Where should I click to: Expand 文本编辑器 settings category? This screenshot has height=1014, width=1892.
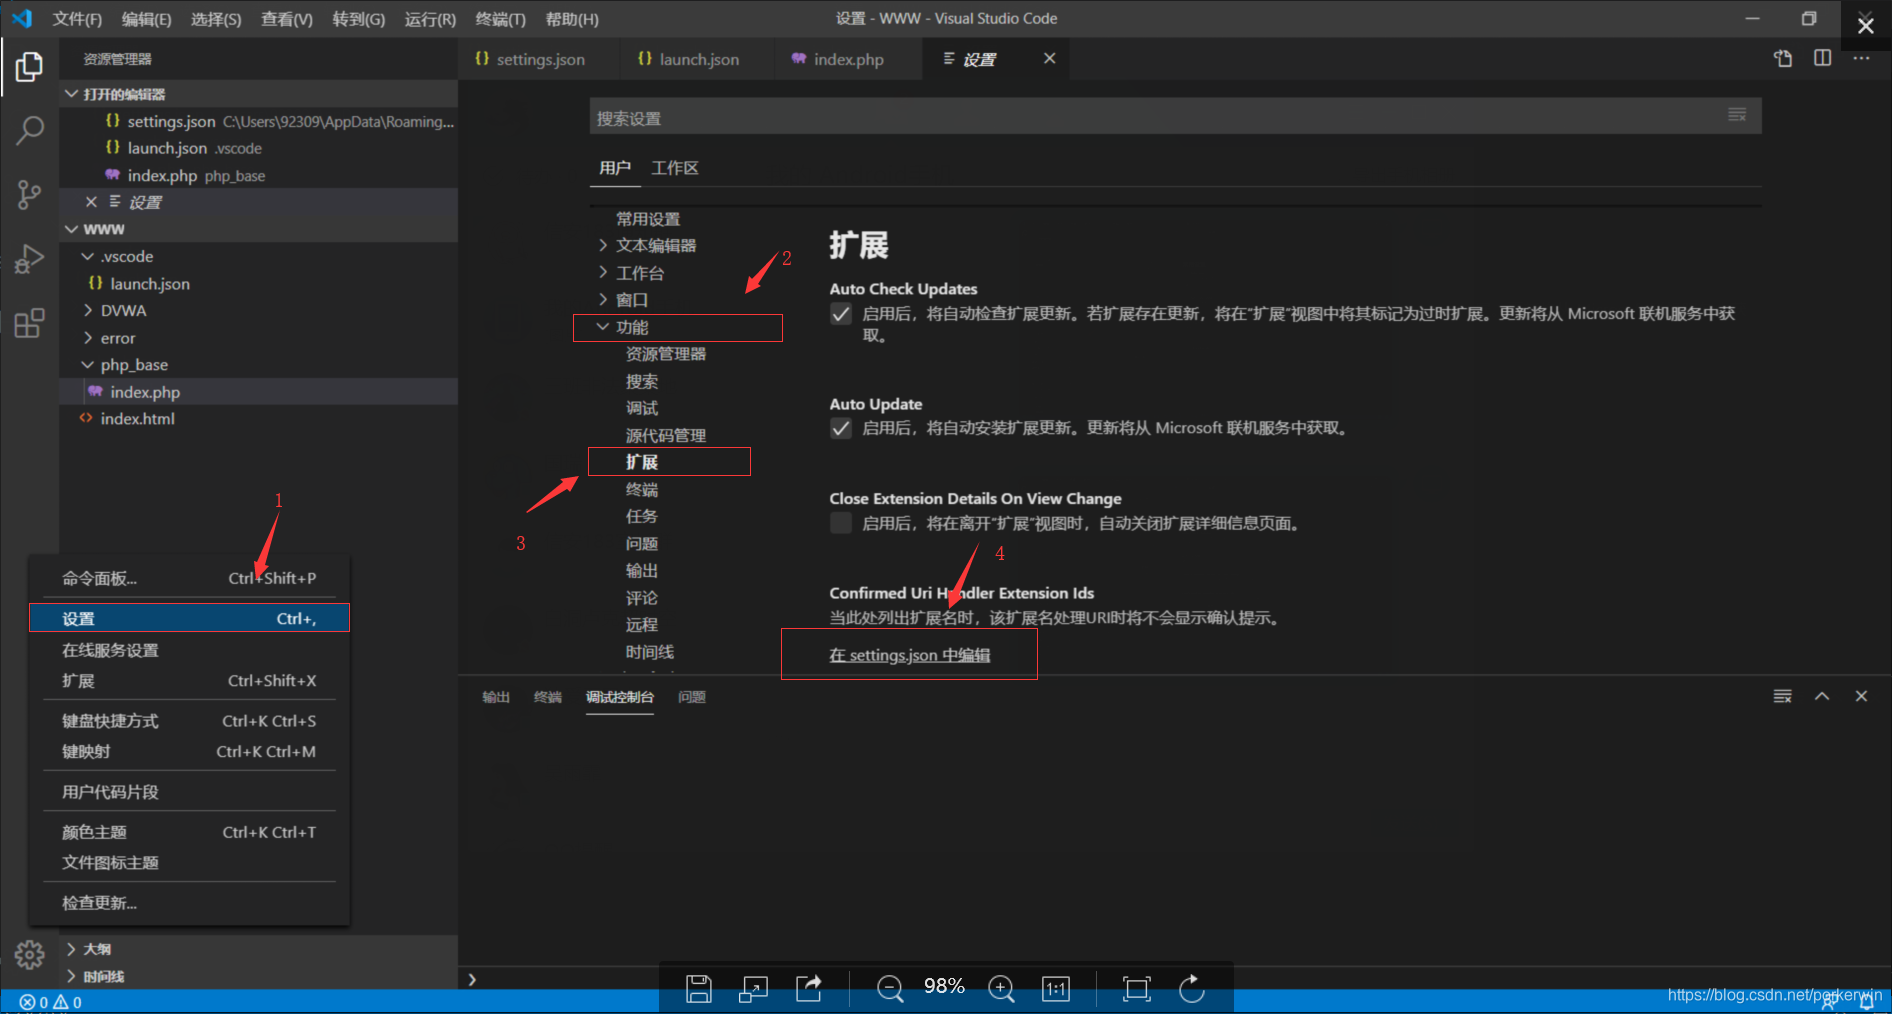pyautogui.click(x=603, y=245)
